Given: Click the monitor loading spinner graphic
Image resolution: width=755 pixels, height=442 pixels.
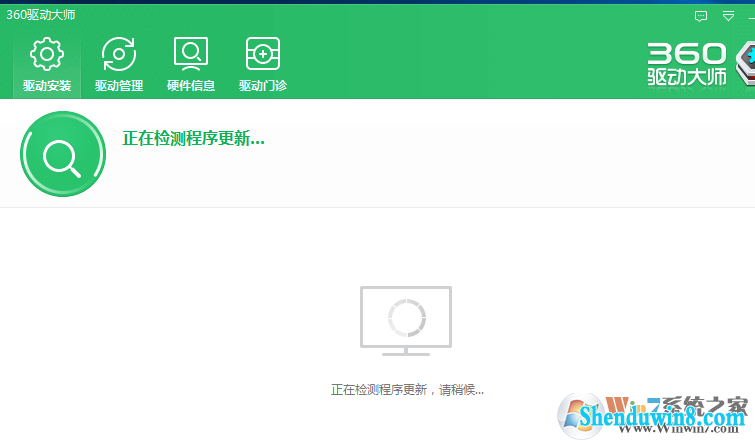Looking at the screenshot, I should point(406,321).
